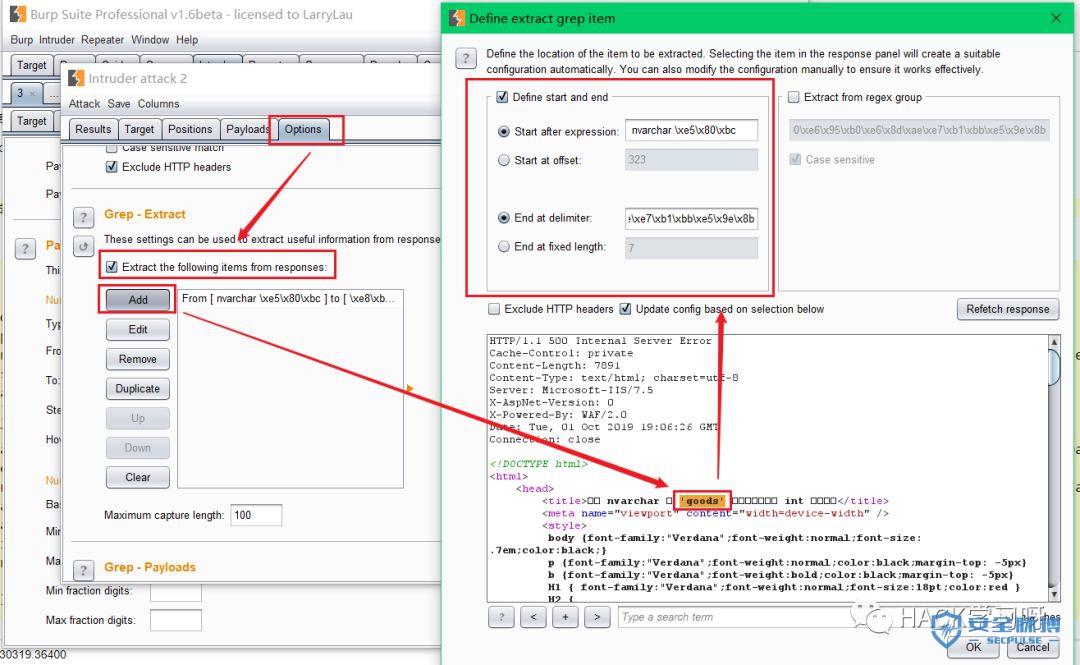Click response panel scrollbar down arrow
Image resolution: width=1080 pixels, height=665 pixels.
[x=1054, y=594]
